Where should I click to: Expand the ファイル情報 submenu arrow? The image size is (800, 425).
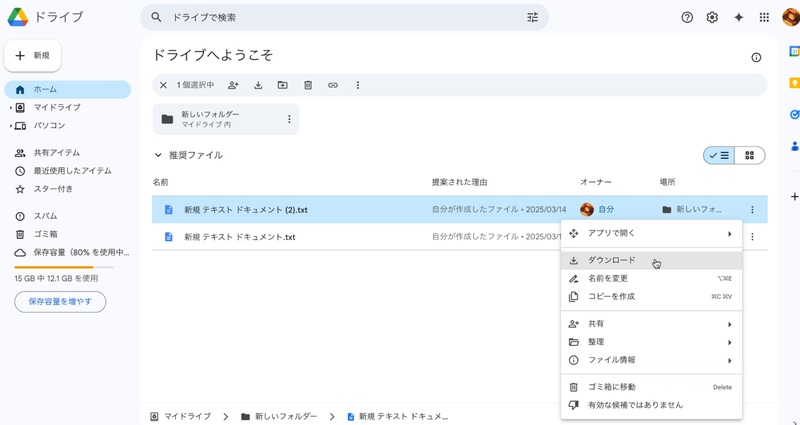click(x=730, y=361)
